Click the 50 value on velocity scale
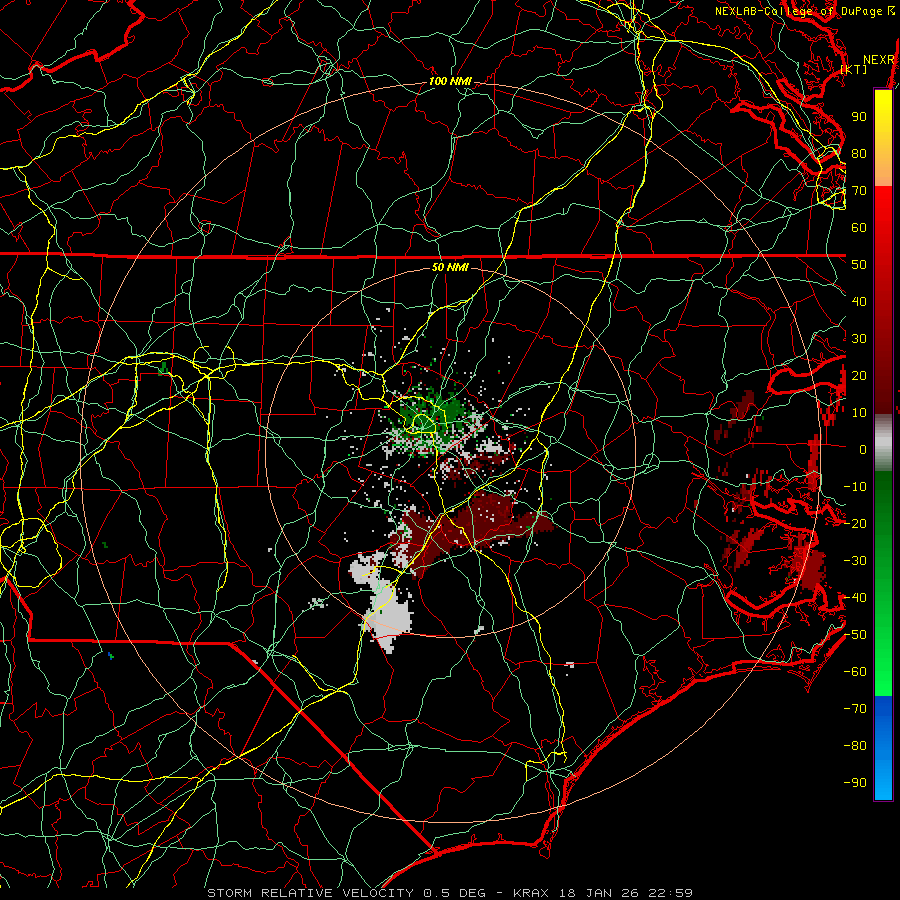Viewport: 900px width, 900px height. pyautogui.click(x=859, y=265)
